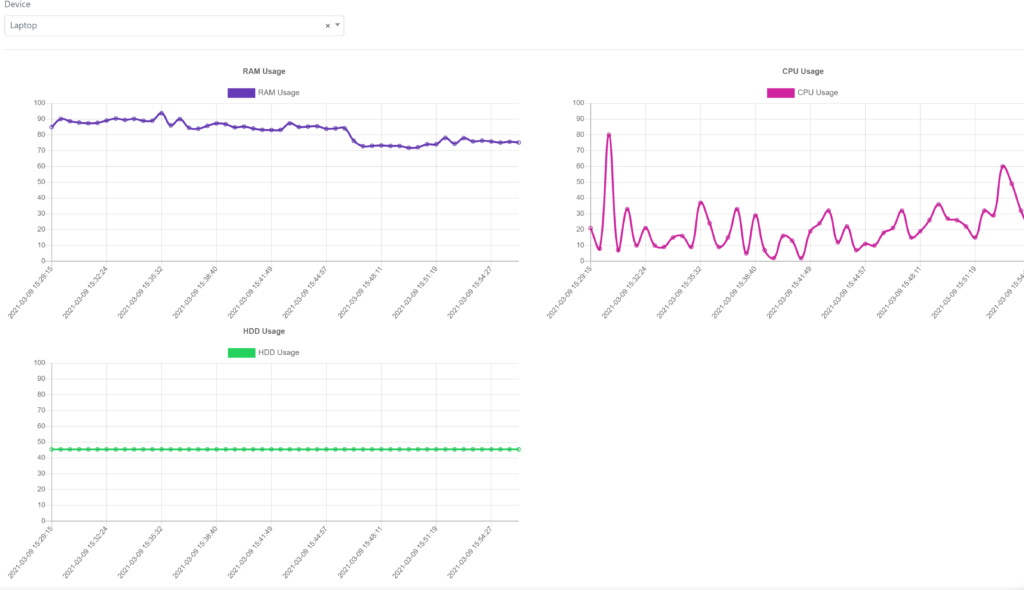Screen dimensions: 1024x590
Task: Click the last HDD Usage data point
Action: point(519,450)
